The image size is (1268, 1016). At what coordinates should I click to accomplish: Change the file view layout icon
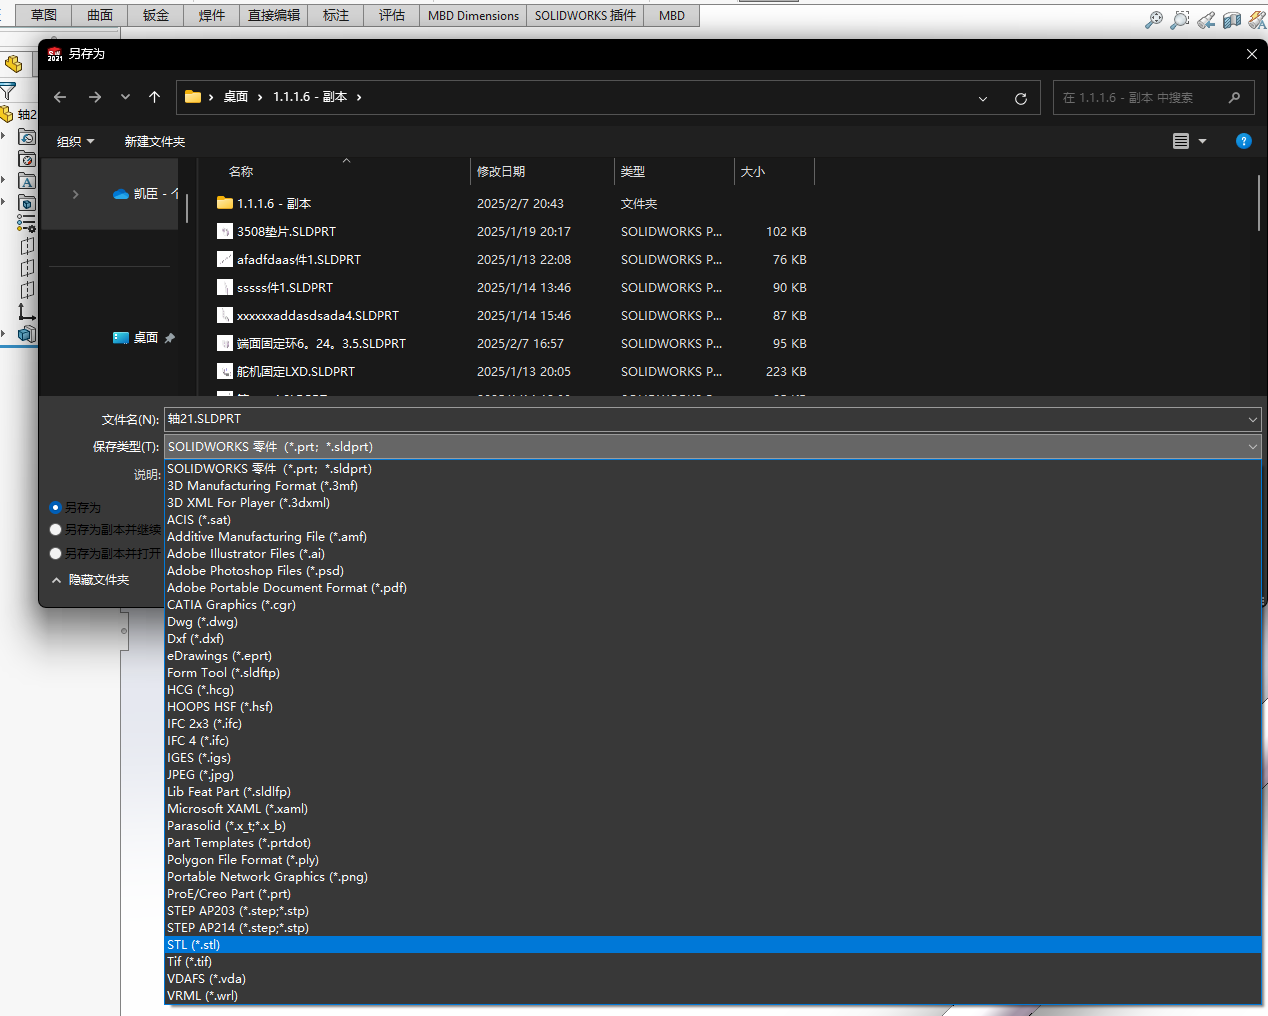coord(1181,141)
